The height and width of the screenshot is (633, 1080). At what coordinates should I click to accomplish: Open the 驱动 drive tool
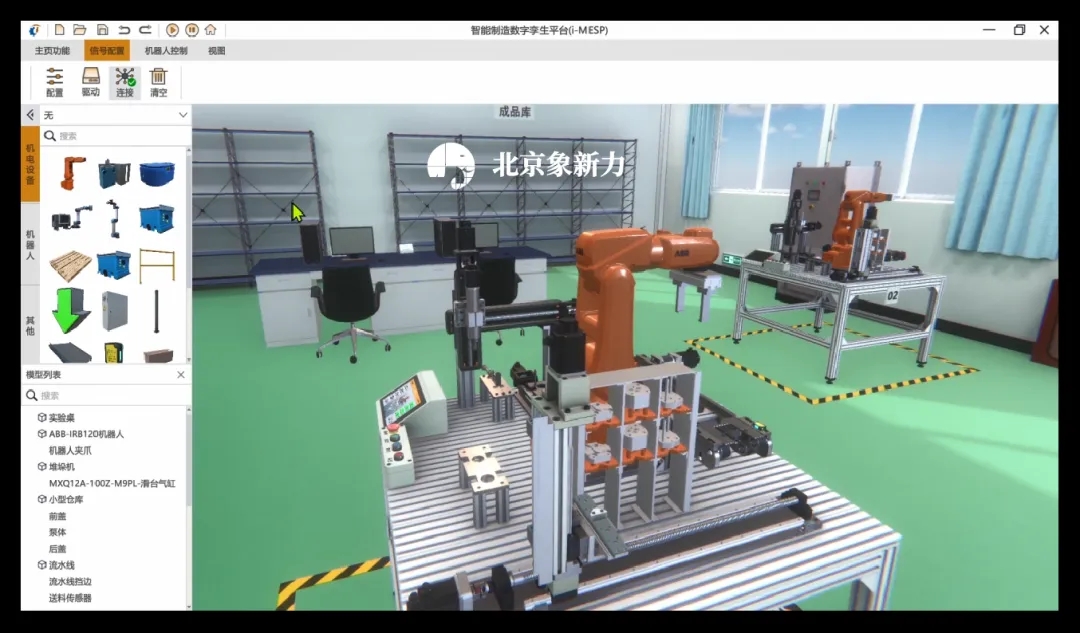point(90,82)
